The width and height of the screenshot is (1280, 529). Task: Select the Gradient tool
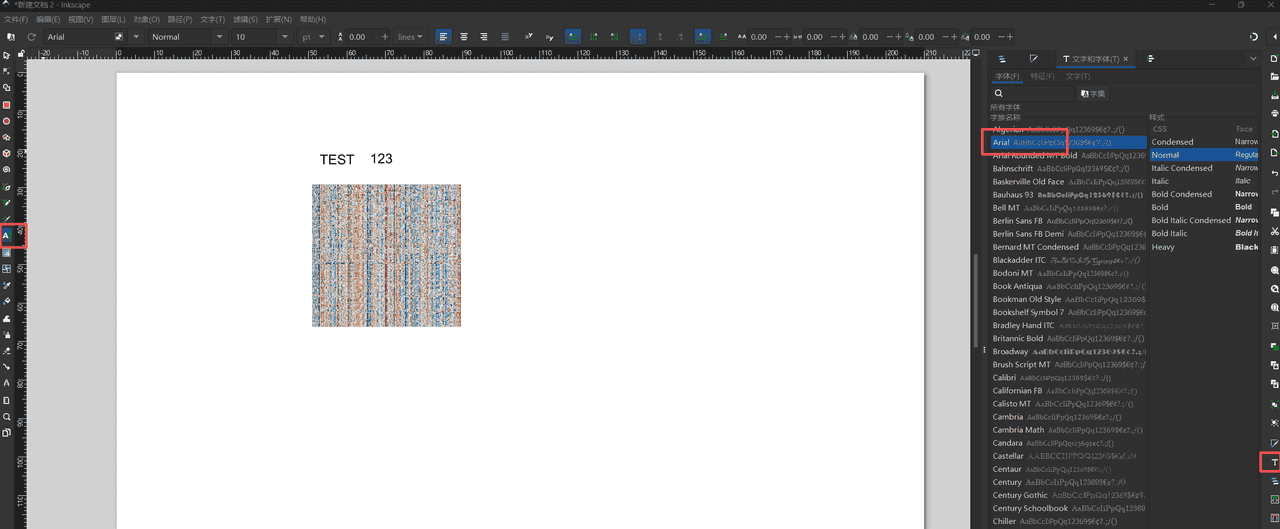tap(6, 253)
